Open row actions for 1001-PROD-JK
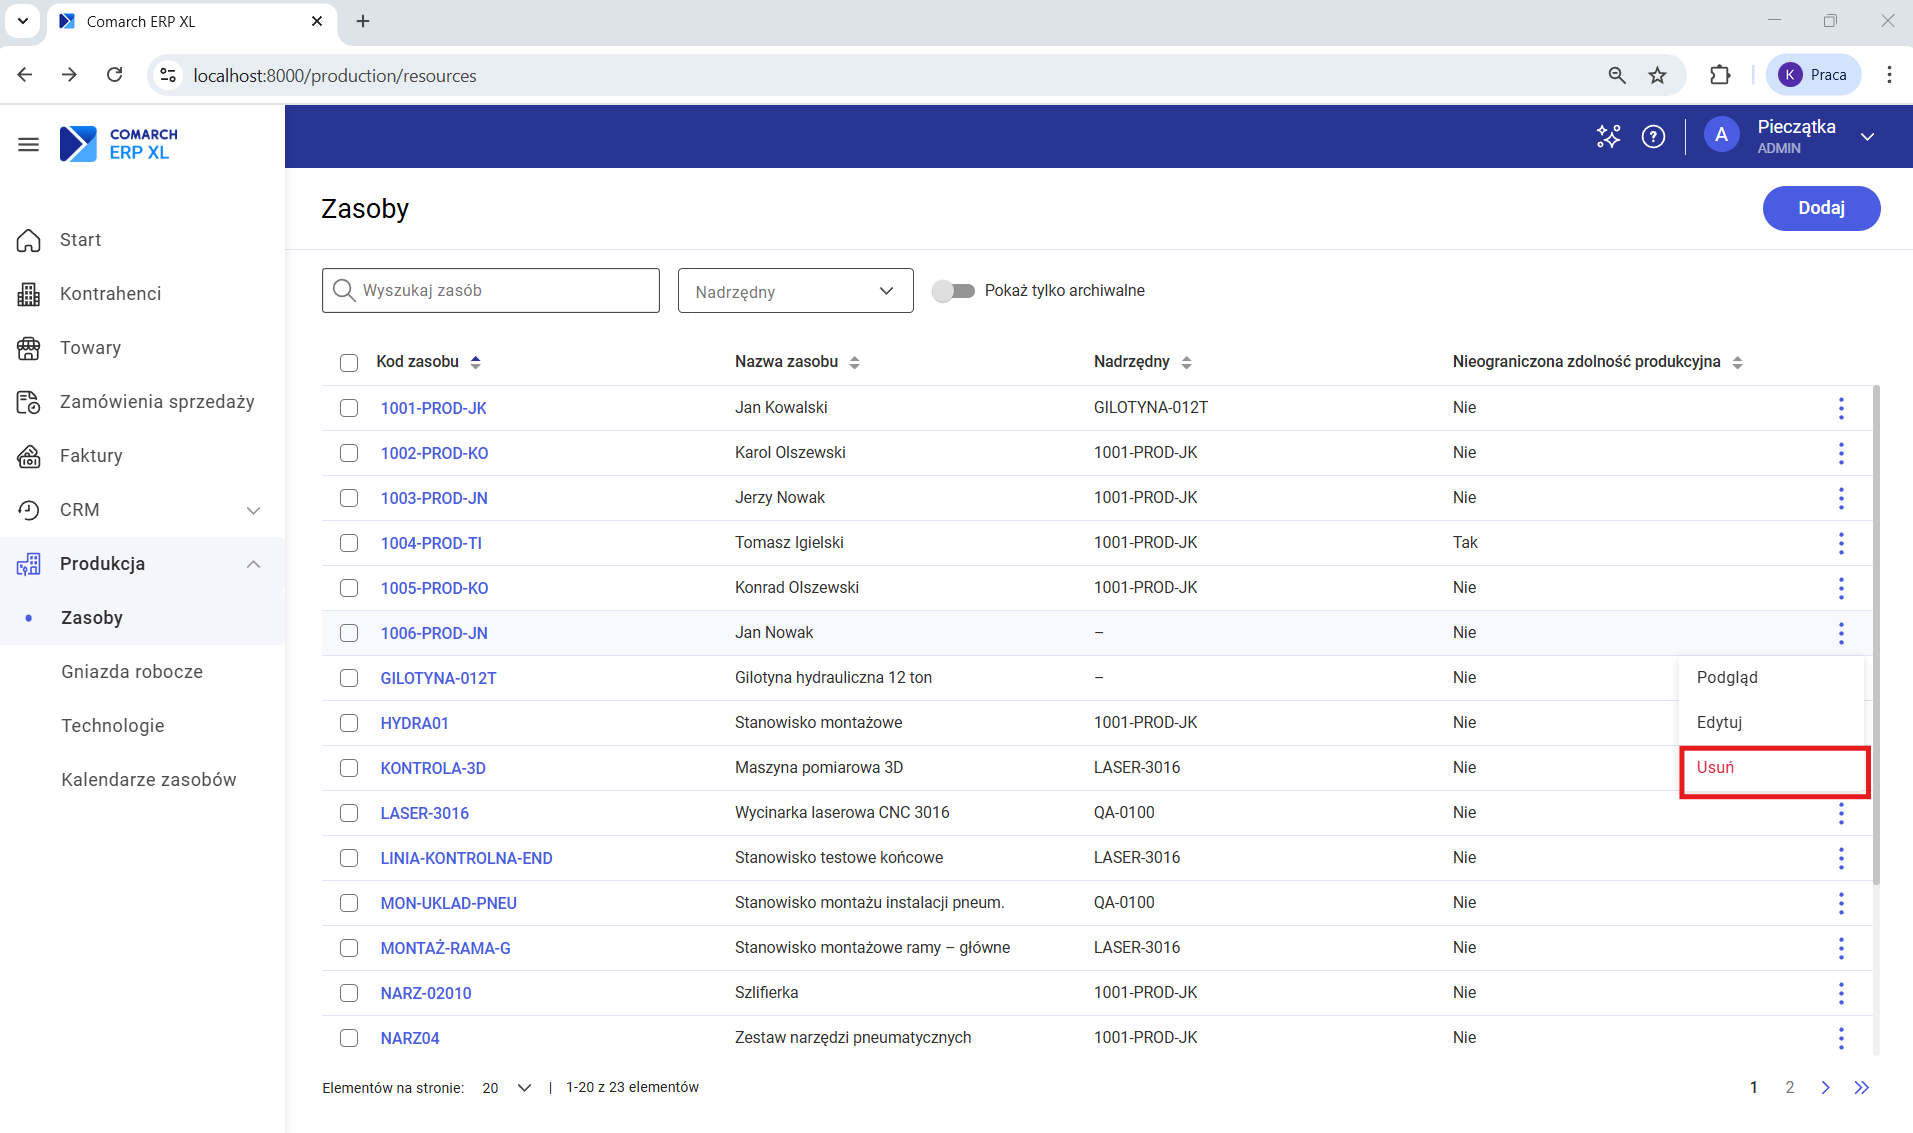This screenshot has width=1913, height=1133. click(1840, 408)
